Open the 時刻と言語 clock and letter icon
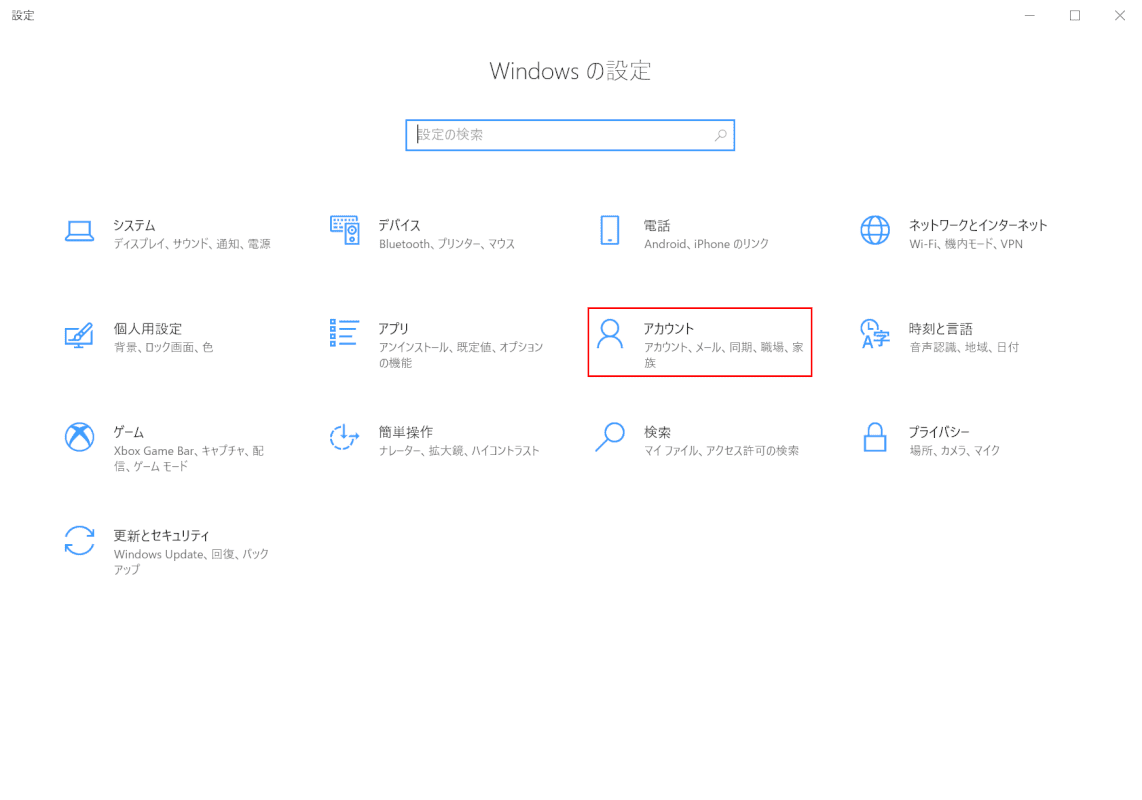The width and height of the screenshot is (1142, 800). [x=875, y=334]
